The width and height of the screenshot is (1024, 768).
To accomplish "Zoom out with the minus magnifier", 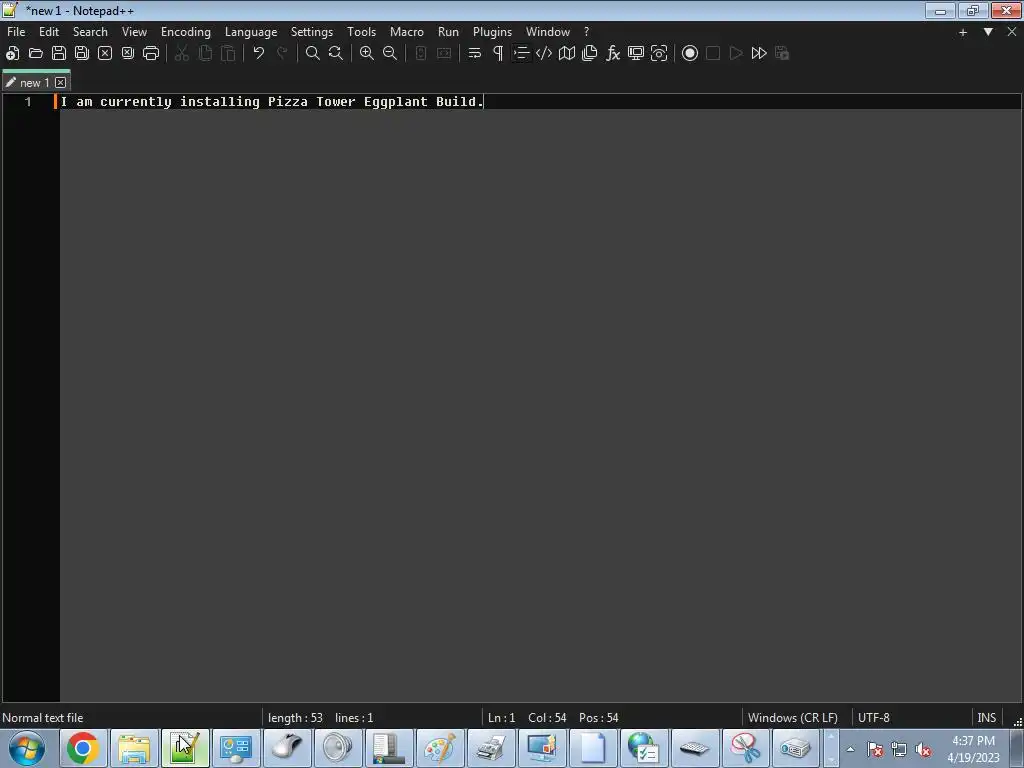I will (x=390, y=54).
